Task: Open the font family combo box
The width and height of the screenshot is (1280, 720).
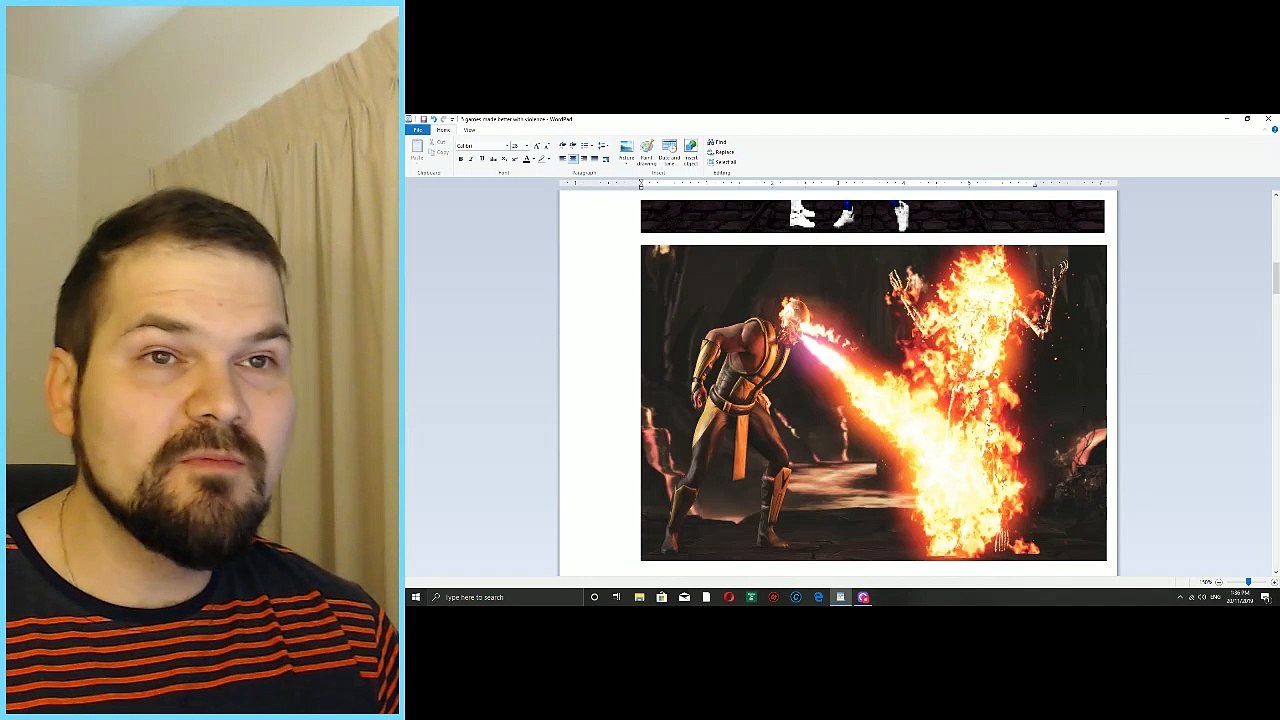Action: pyautogui.click(x=482, y=146)
